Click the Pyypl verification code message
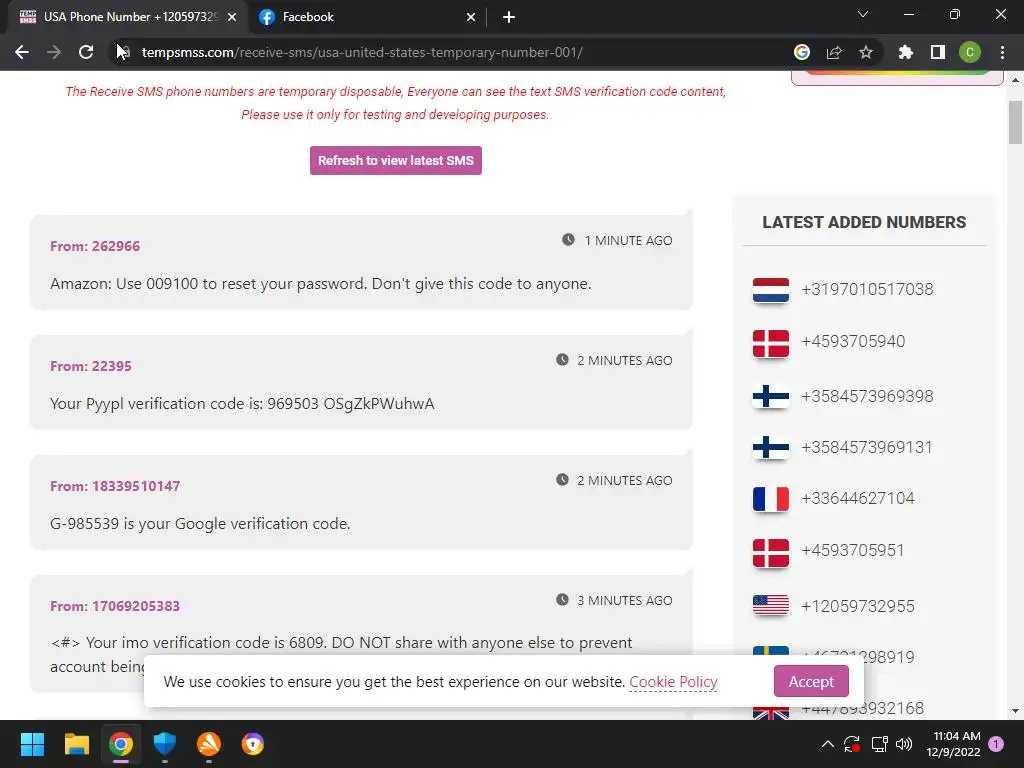This screenshot has height=768, width=1024. 242,404
